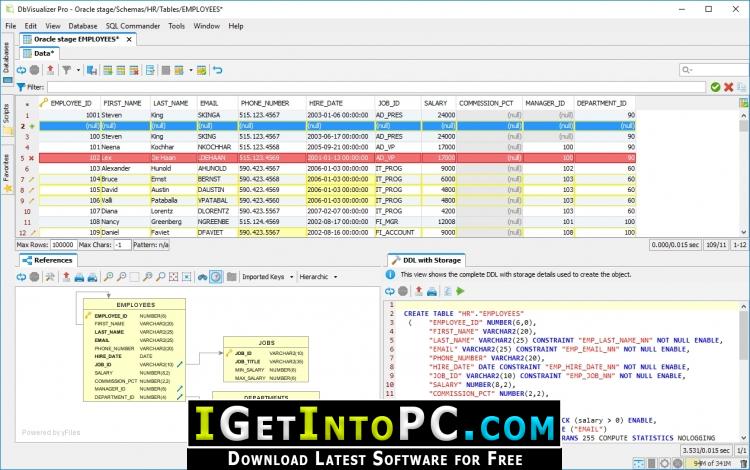Click the gray square grid toolbar icon

click(x=165, y=70)
